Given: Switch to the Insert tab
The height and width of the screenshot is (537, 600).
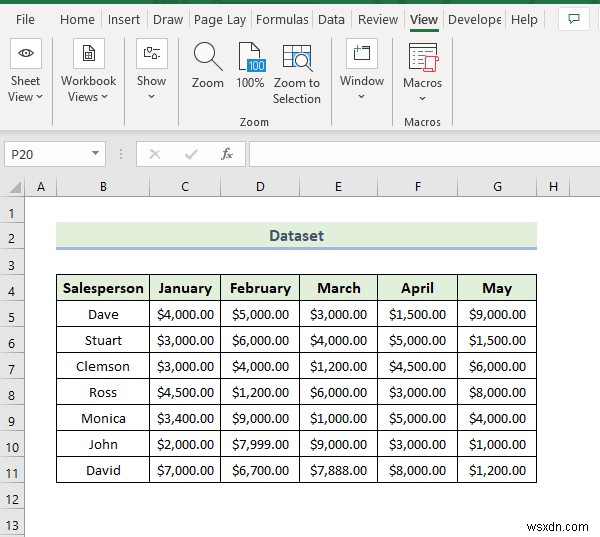Looking at the screenshot, I should (x=124, y=20).
